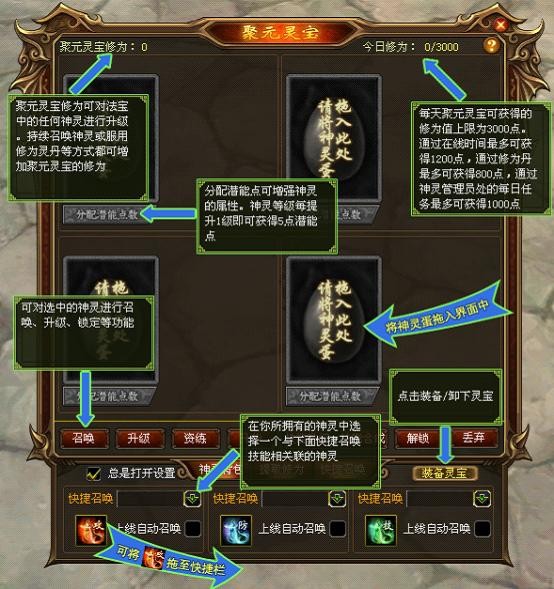Screen dimensions: 554x589
Task: Enable 上线自动召唤 for the defense spirit
Action: point(337,529)
